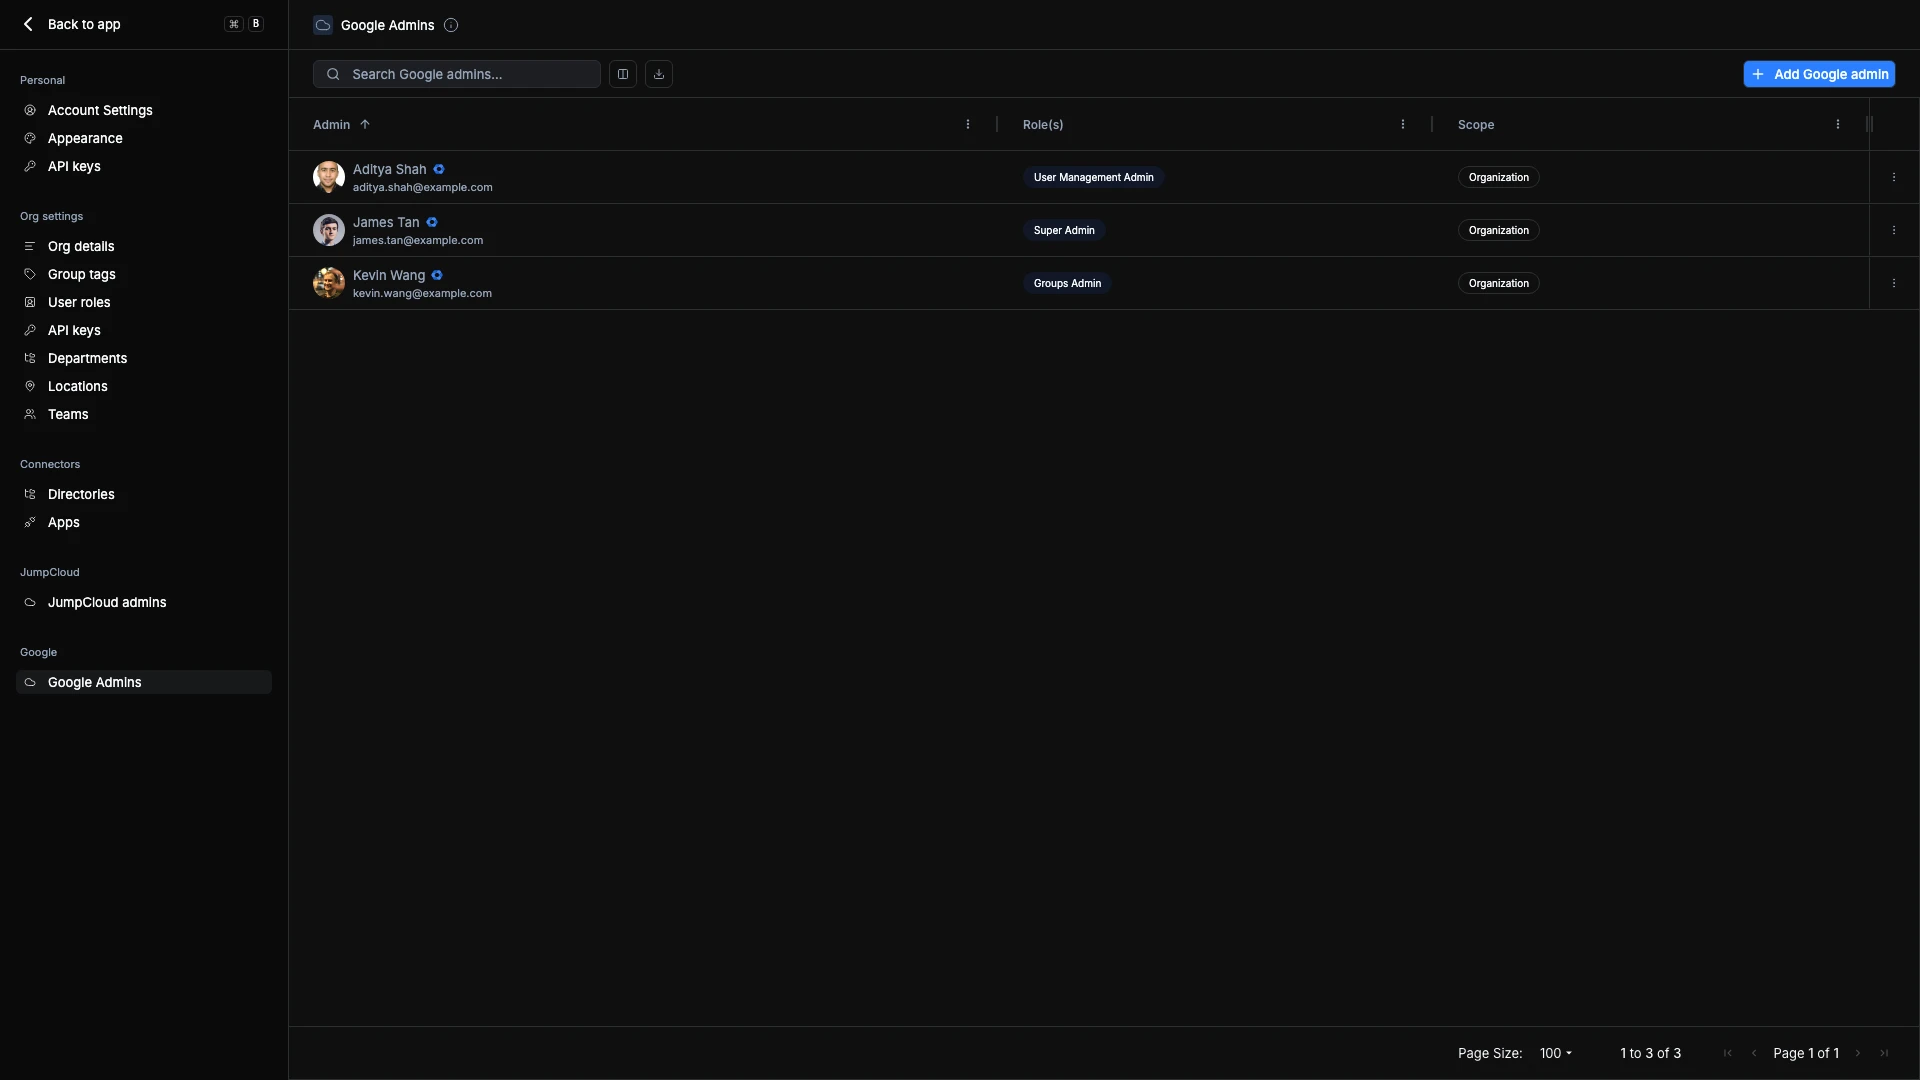Screen dimensions: 1920x1080
Task: Sort by the Admin column header
Action: click(x=332, y=124)
